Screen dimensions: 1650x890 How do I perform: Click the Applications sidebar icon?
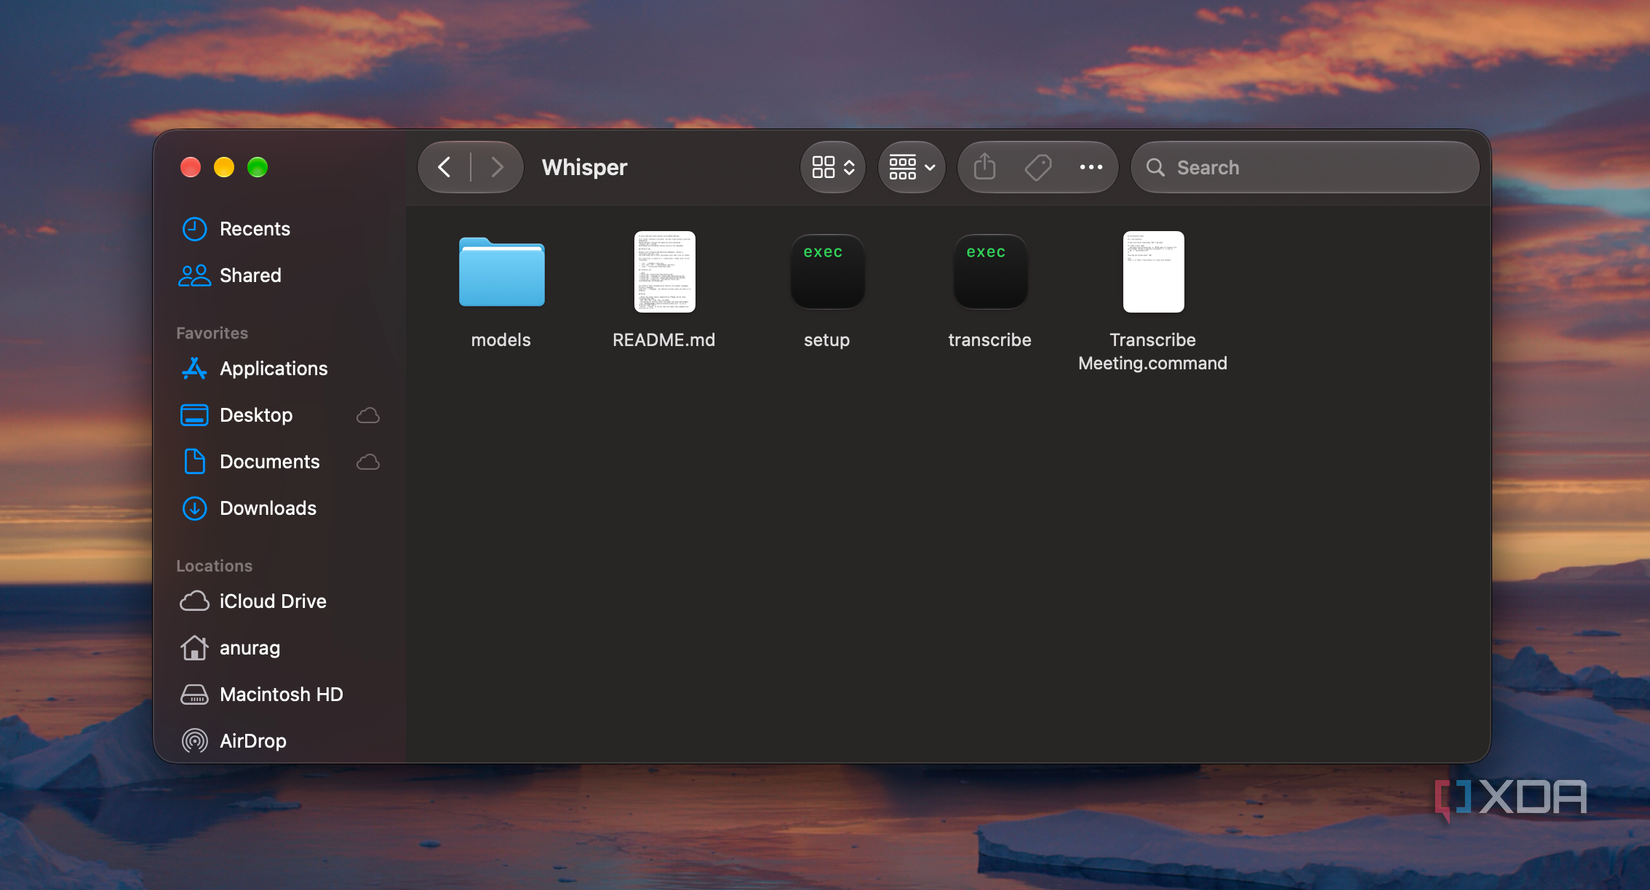195,368
